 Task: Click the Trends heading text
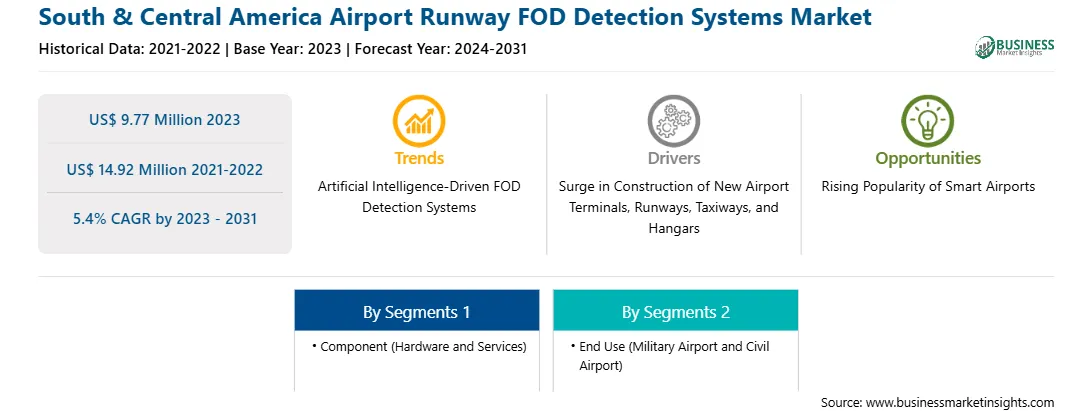[419, 158]
